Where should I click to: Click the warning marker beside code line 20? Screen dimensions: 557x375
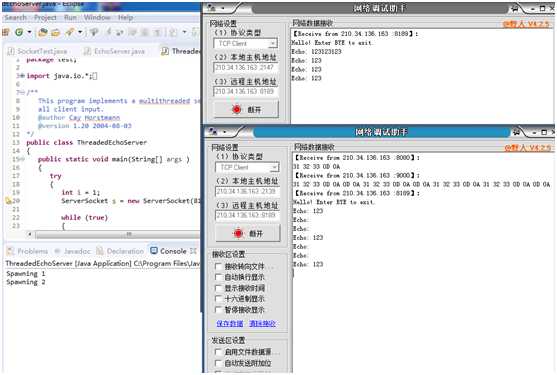pos(8,201)
